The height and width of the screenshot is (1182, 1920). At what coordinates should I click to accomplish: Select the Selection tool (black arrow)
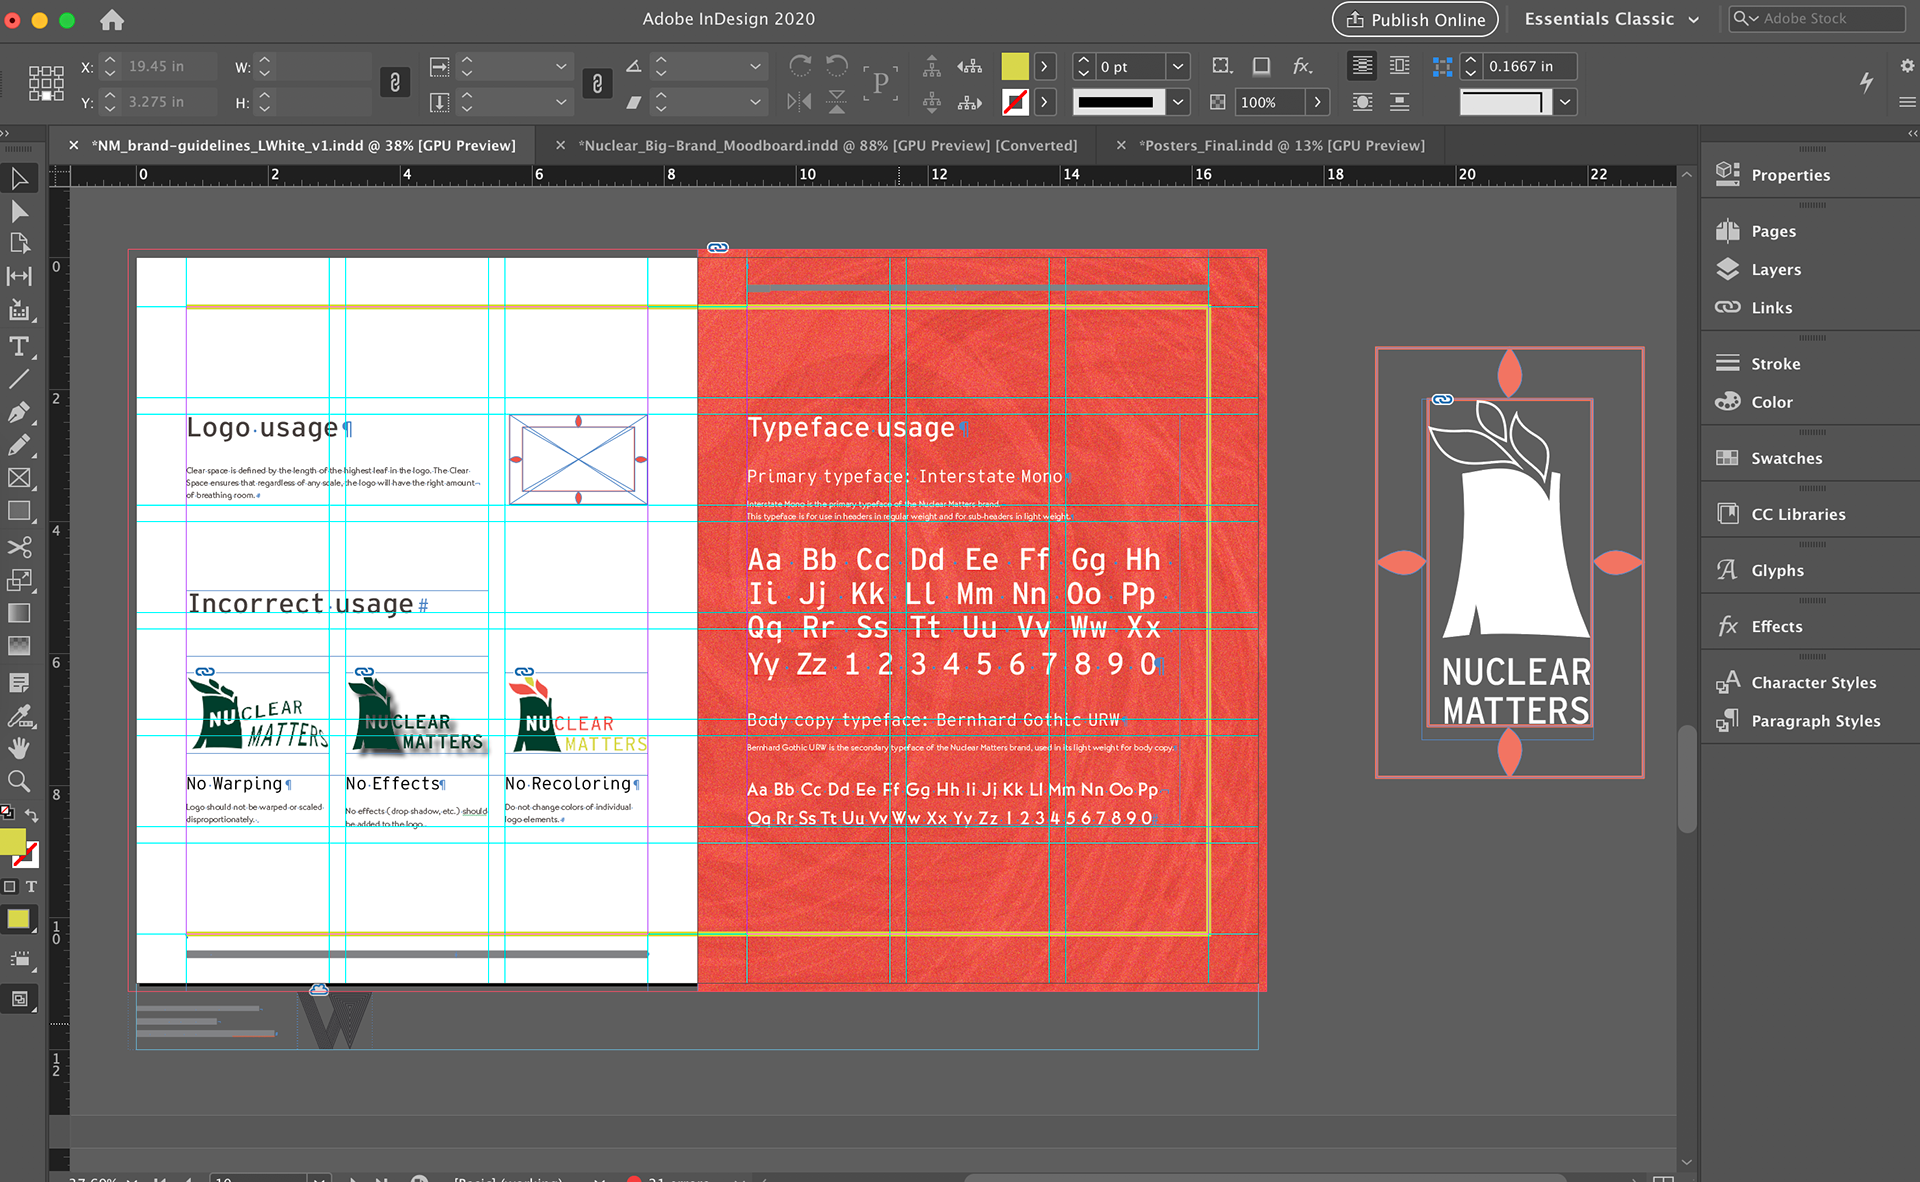pos(19,178)
